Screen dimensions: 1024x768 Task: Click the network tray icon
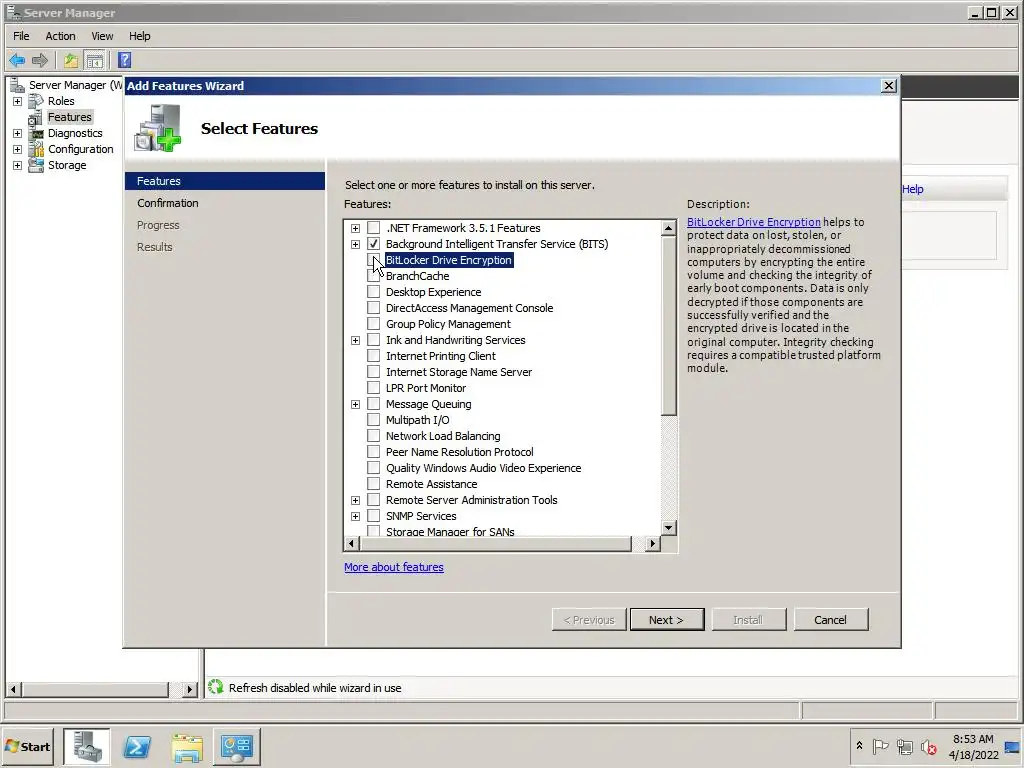tap(905, 746)
